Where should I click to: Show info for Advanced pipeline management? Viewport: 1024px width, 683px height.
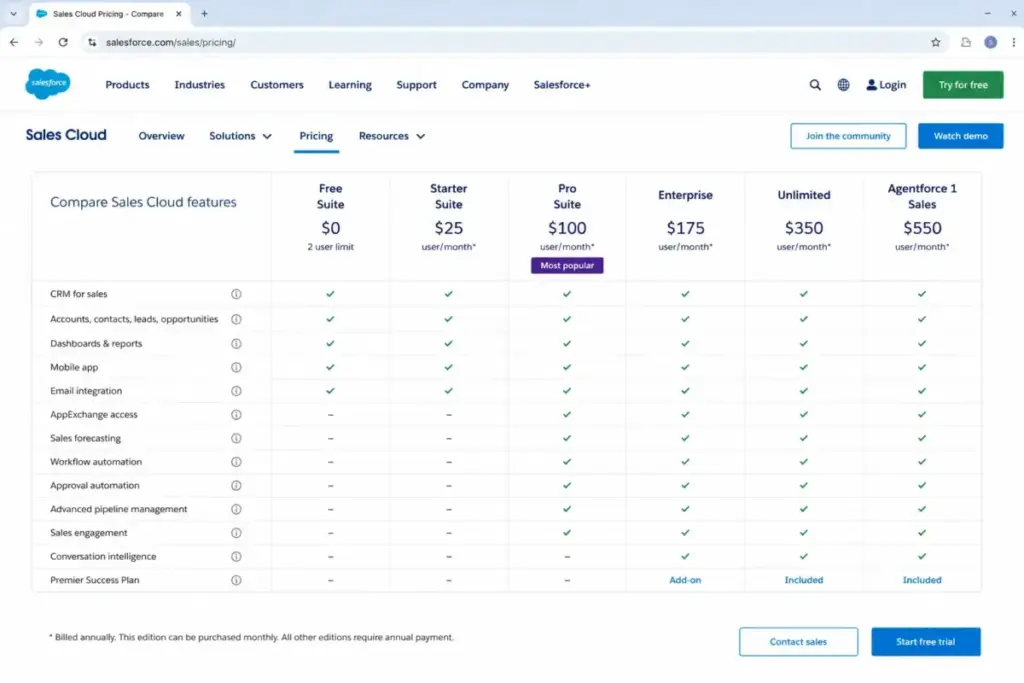click(236, 509)
